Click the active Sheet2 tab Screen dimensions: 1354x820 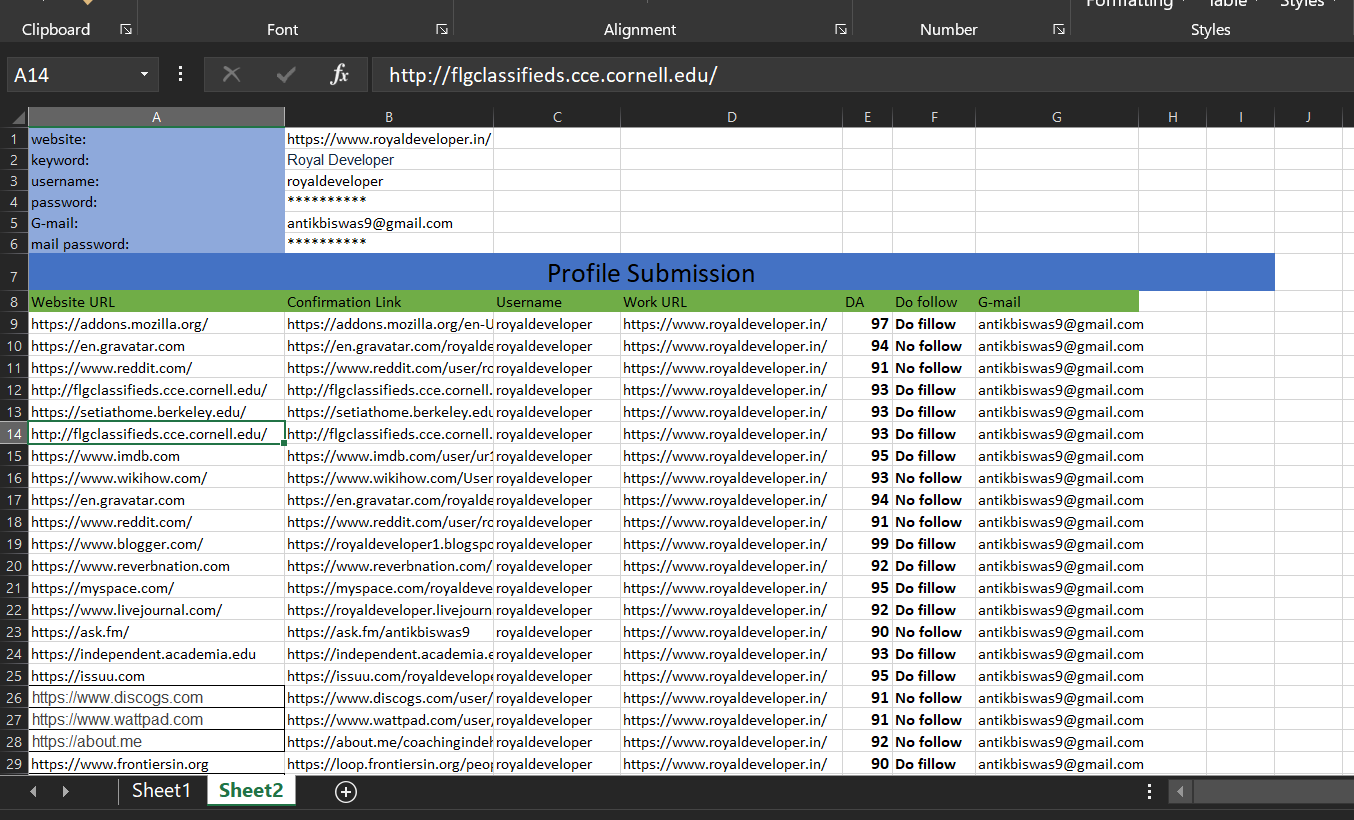pos(249,790)
